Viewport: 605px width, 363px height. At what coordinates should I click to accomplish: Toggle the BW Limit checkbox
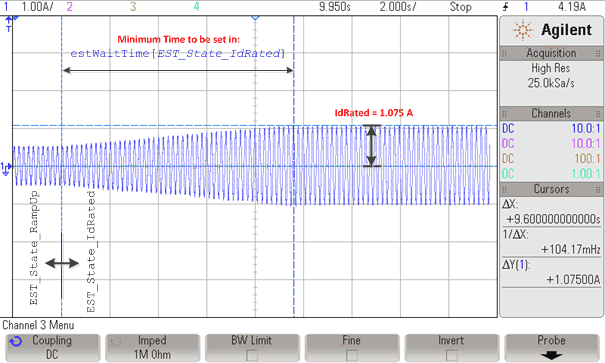click(x=252, y=355)
